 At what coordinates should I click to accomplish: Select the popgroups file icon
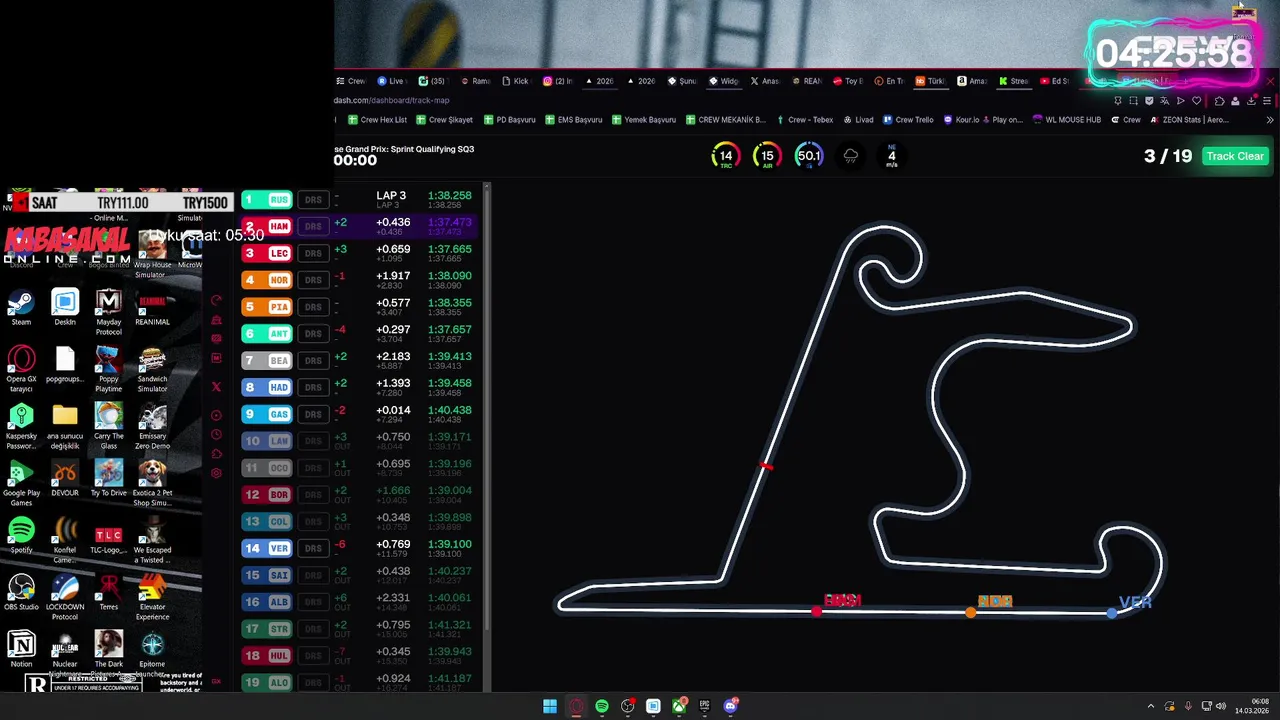coord(65,364)
